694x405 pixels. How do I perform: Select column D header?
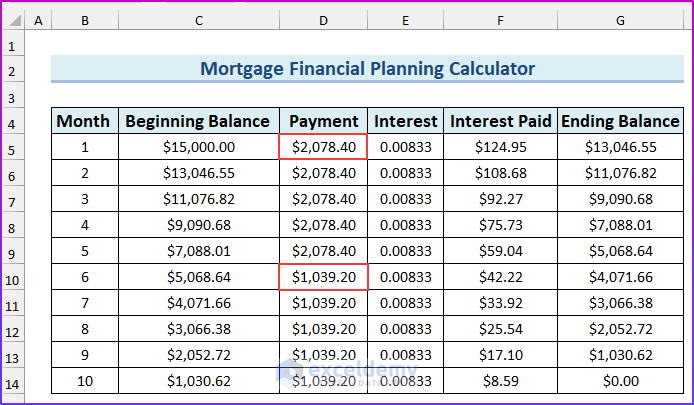coord(323,21)
